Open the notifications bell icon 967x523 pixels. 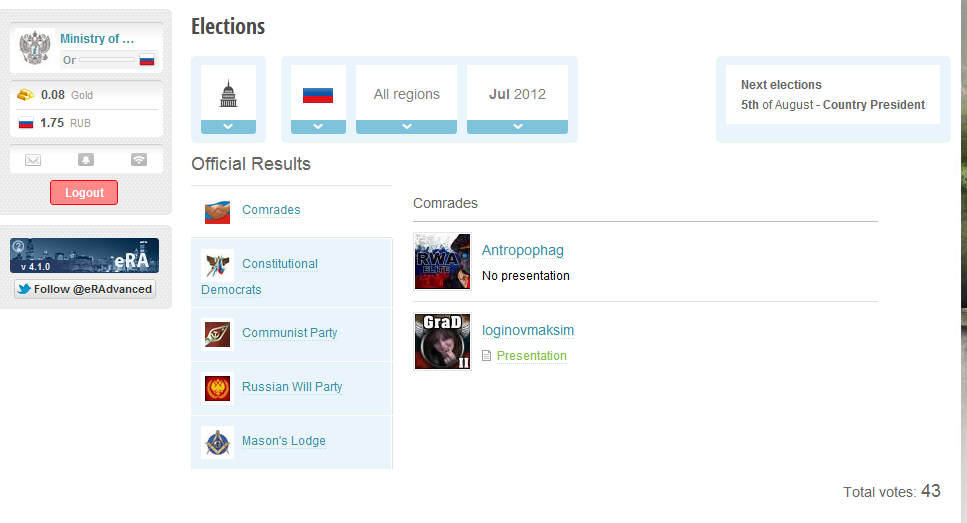(86, 160)
